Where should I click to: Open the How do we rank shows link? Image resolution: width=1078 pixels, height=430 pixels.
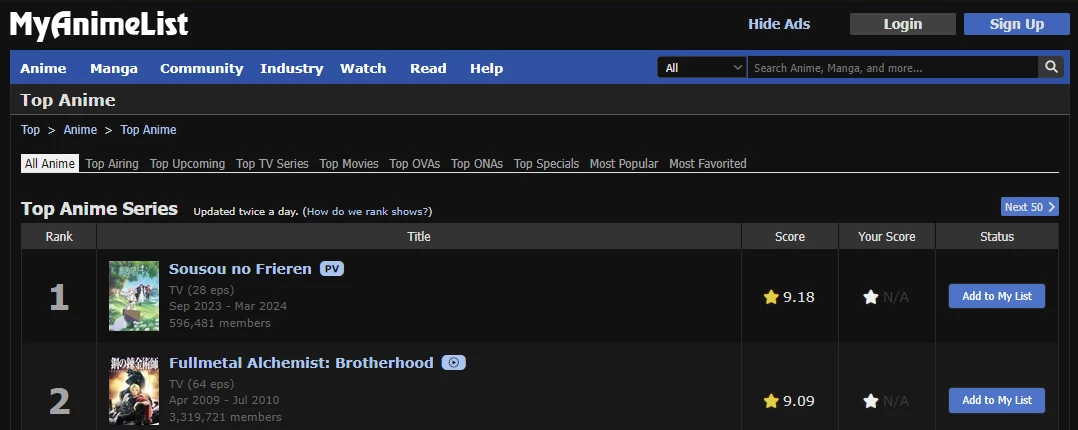(368, 211)
